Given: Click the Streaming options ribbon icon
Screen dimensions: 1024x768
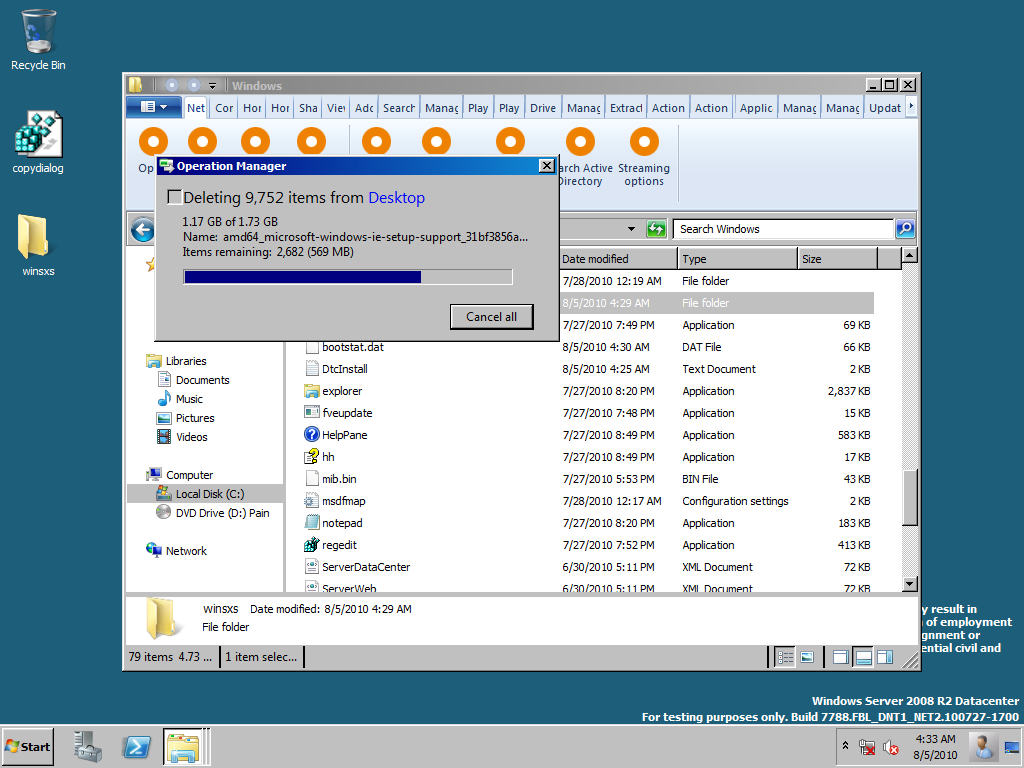Looking at the screenshot, I should click(x=644, y=141).
